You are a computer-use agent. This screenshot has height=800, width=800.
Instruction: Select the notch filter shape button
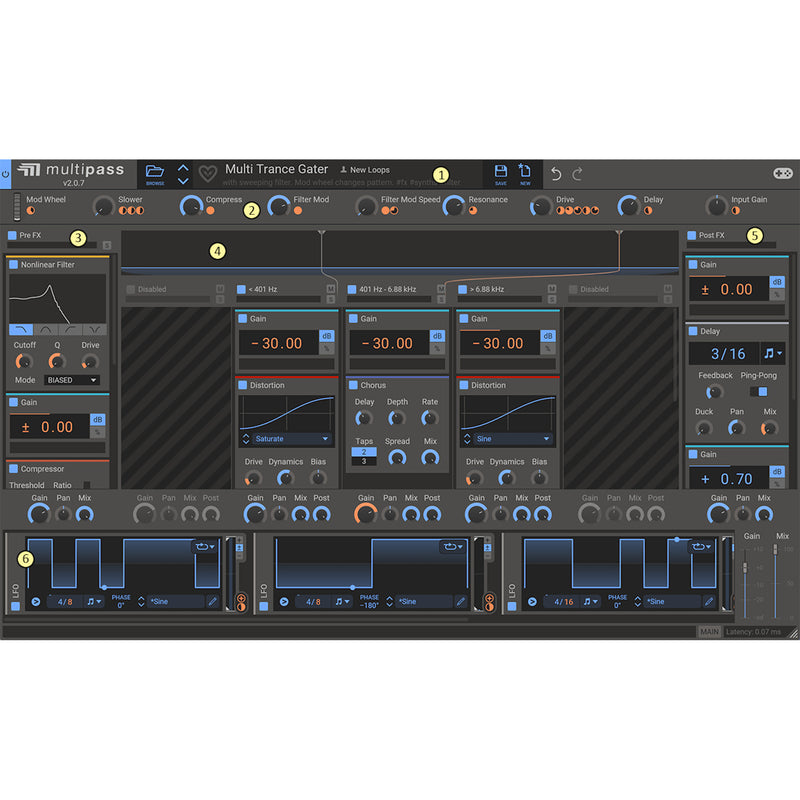94,330
